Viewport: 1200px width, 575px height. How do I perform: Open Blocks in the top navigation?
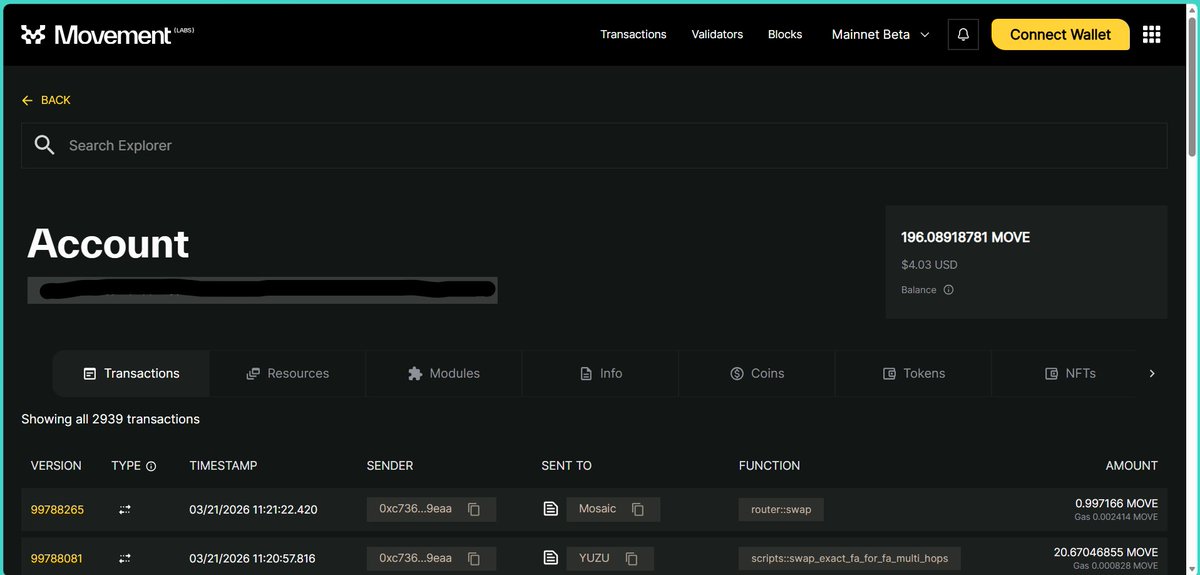point(785,34)
